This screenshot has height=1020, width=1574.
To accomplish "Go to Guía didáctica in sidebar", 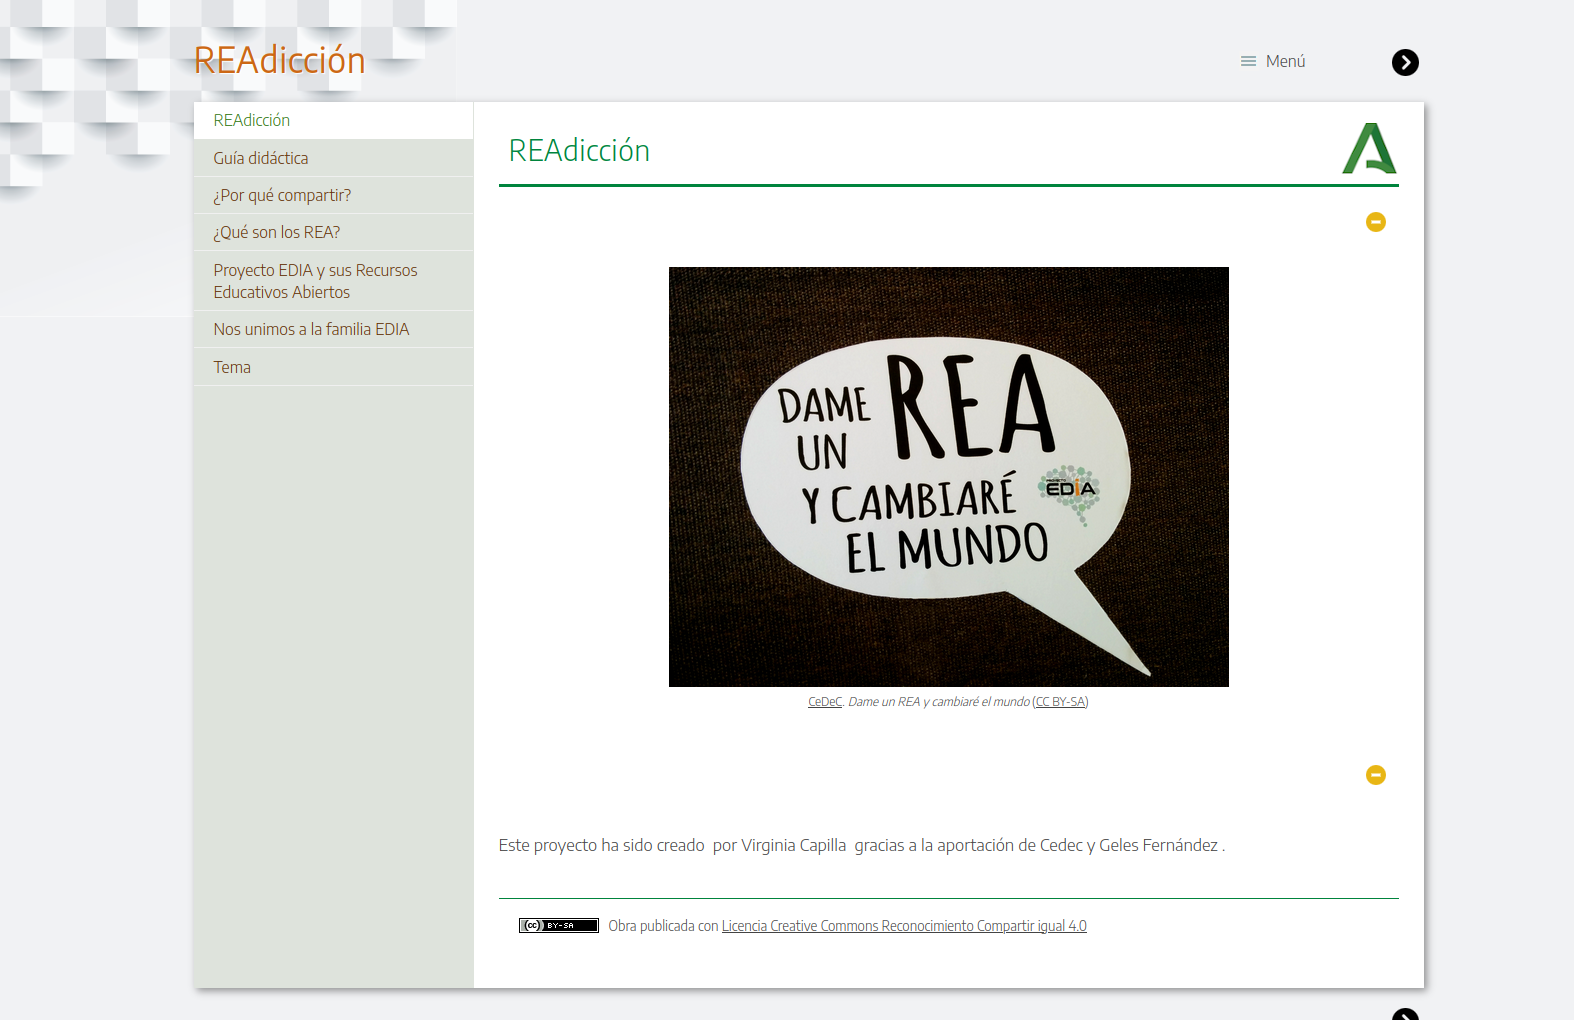I will click(x=261, y=158).
